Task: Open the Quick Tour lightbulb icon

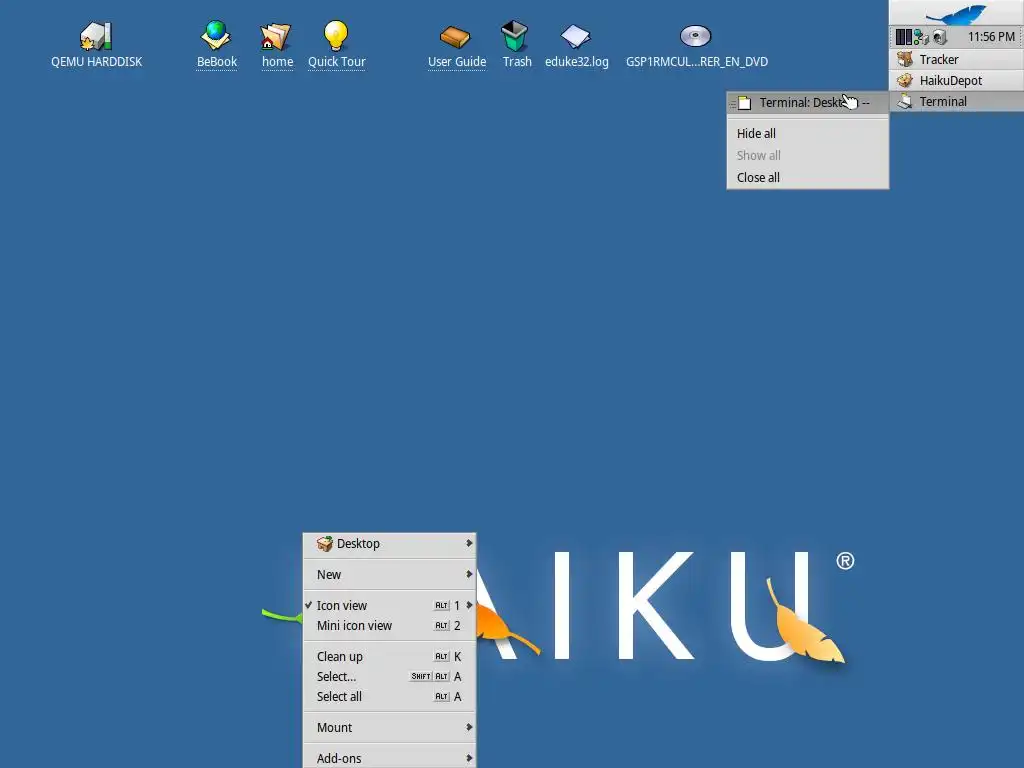Action: (x=336, y=36)
